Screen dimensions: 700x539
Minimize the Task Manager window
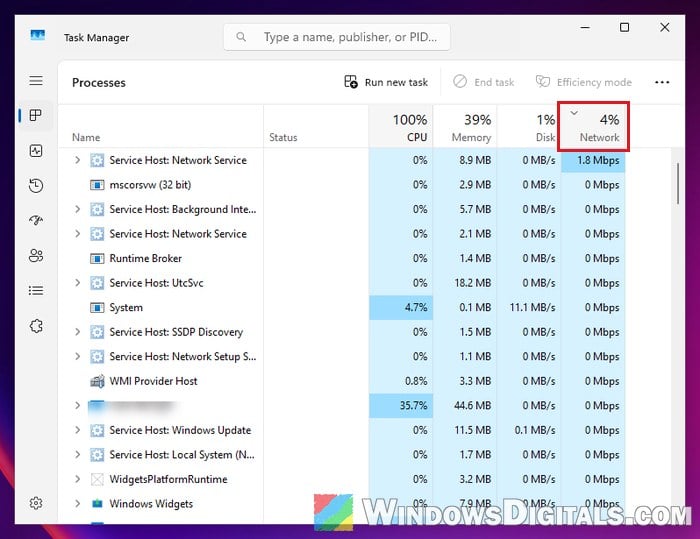585,28
